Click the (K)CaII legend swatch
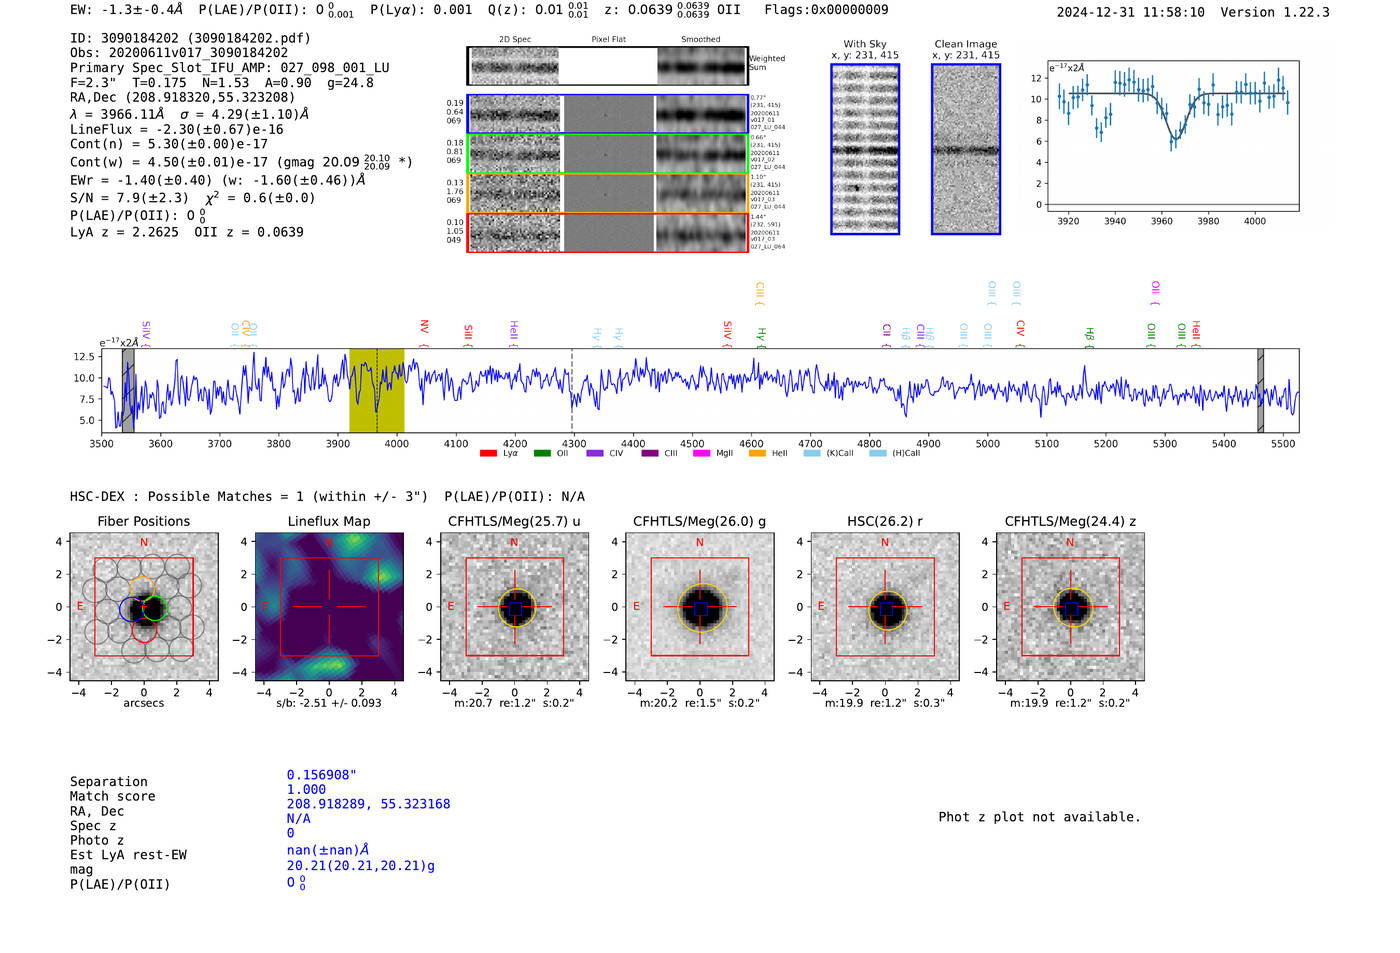This screenshot has width=1400, height=953. coord(812,454)
